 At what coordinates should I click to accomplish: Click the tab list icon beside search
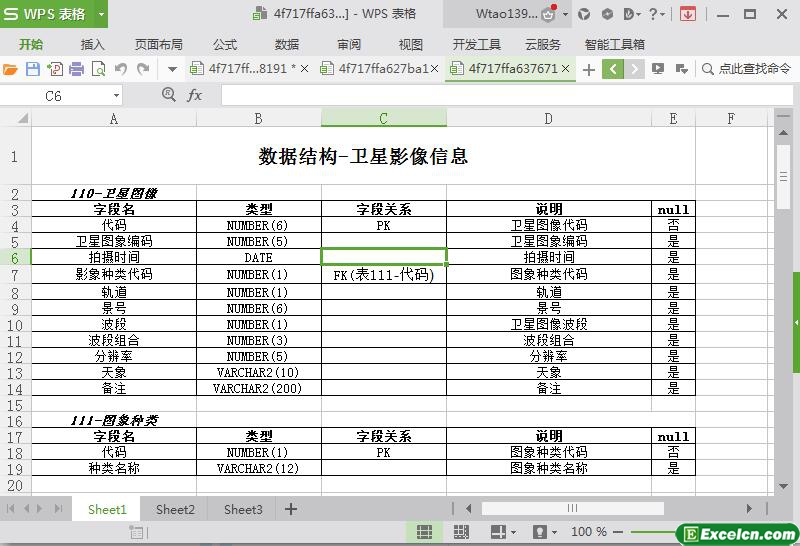click(681, 69)
